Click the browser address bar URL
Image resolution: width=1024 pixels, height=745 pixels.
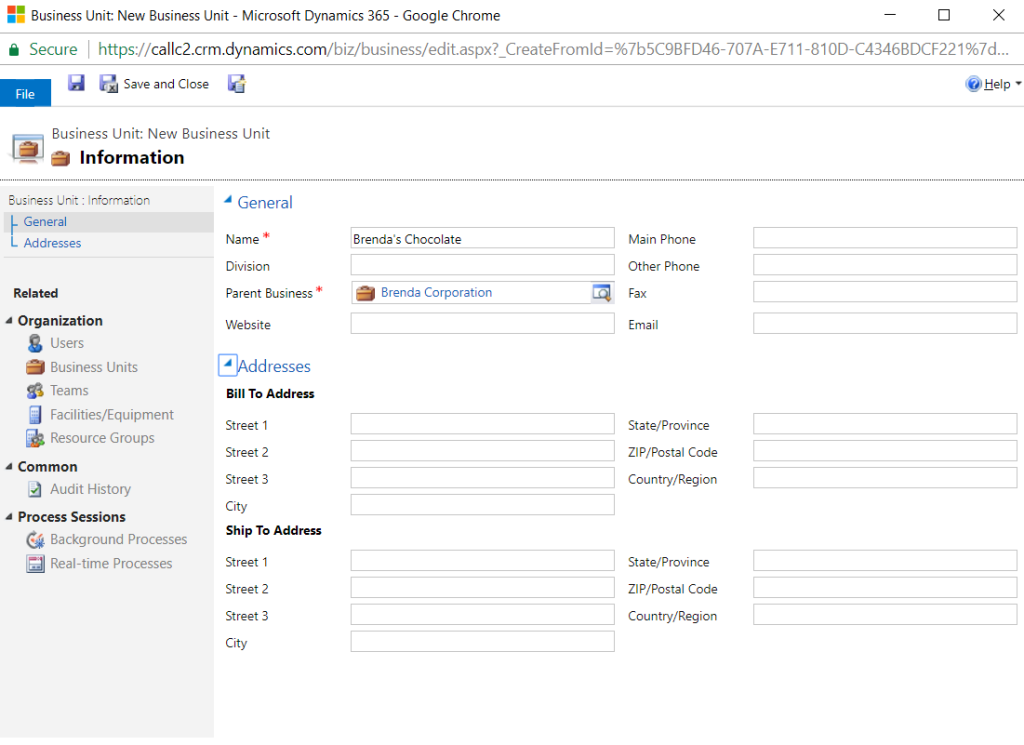(553, 50)
